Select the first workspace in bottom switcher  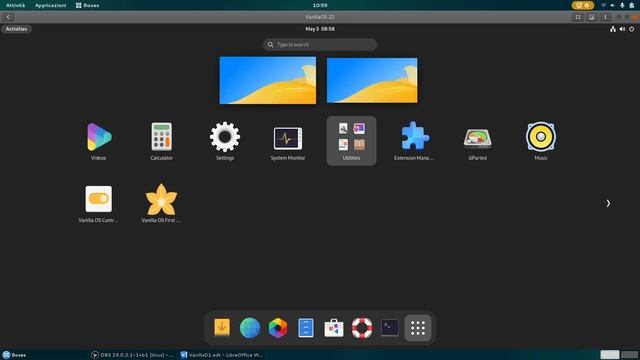(x=610, y=355)
